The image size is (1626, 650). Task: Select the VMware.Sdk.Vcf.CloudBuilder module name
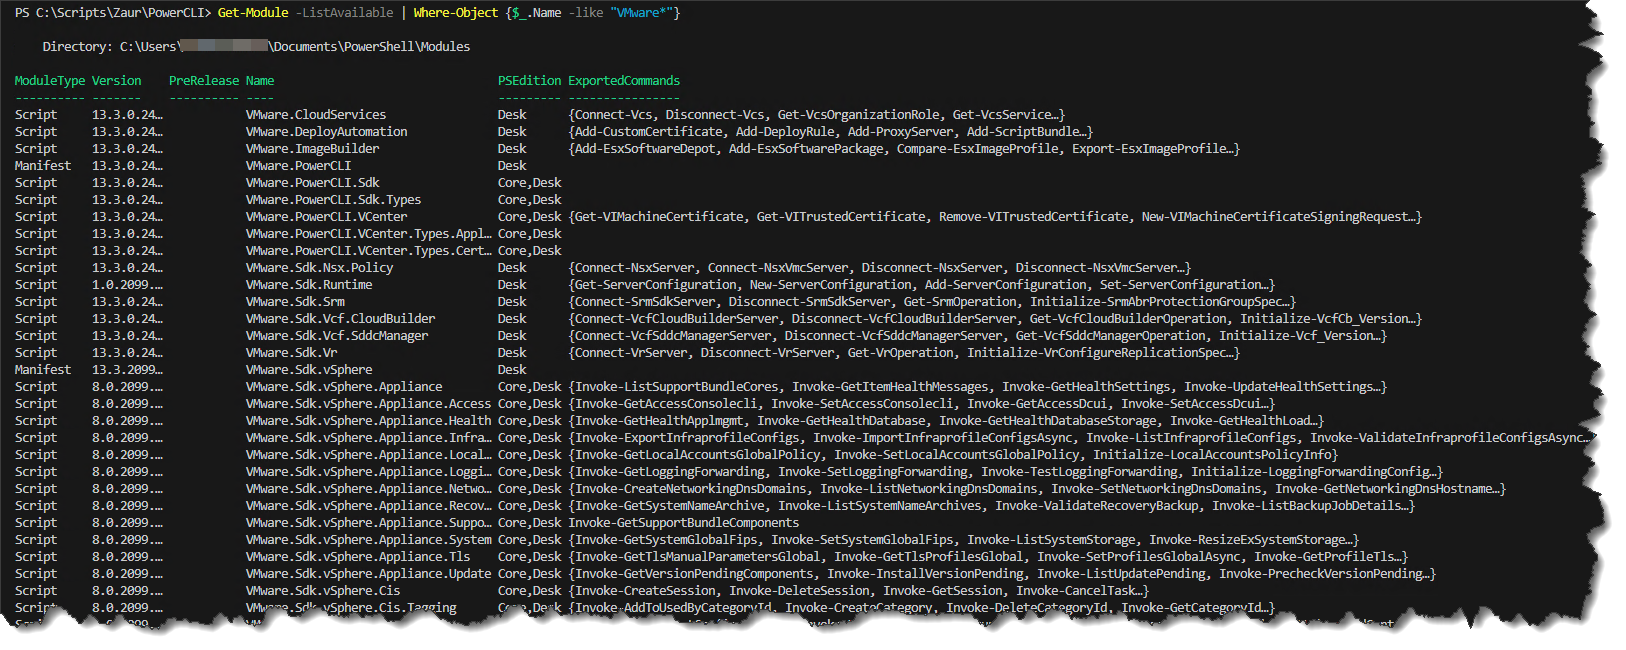[x=341, y=319]
